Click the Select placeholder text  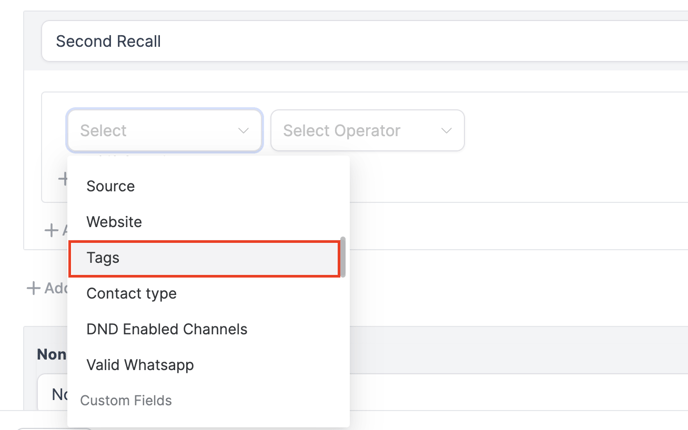coord(103,131)
